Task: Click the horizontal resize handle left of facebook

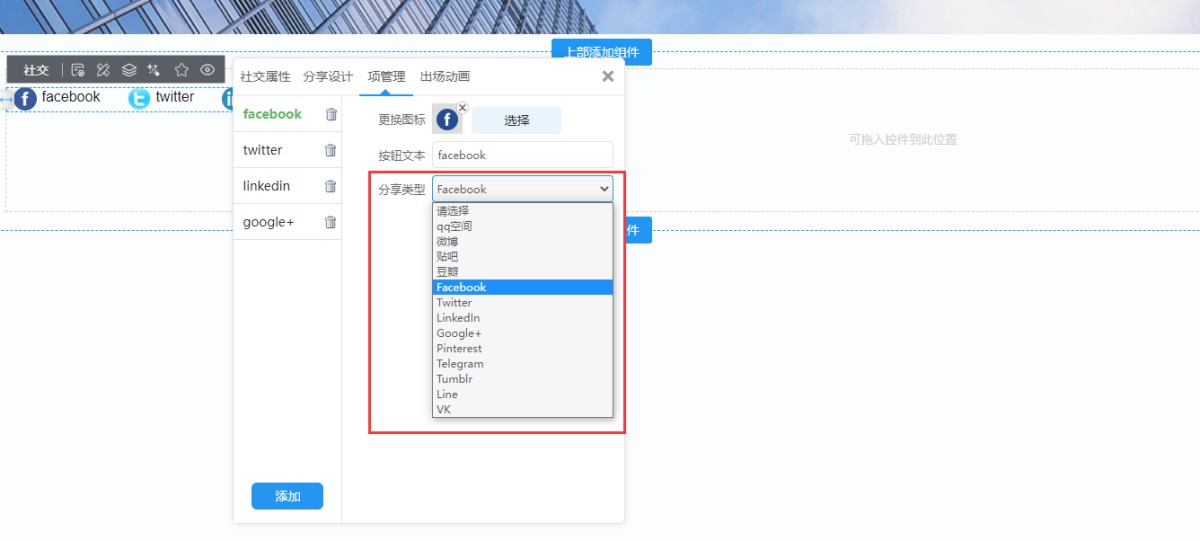Action: [x=7, y=99]
